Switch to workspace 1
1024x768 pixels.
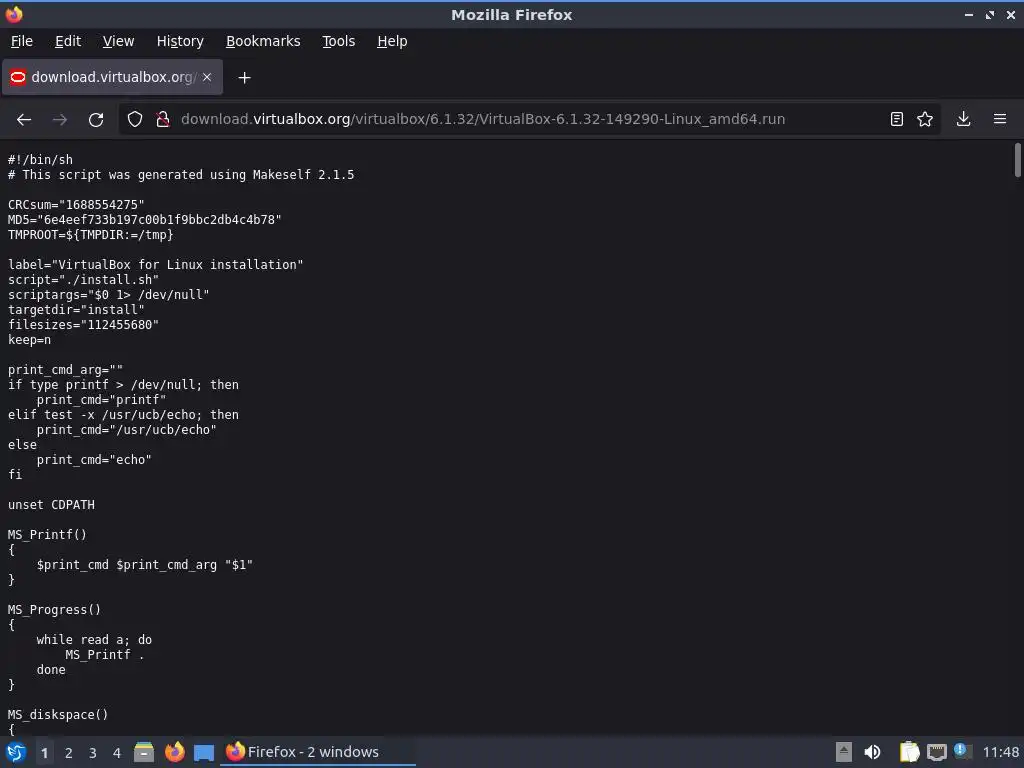[x=44, y=753]
